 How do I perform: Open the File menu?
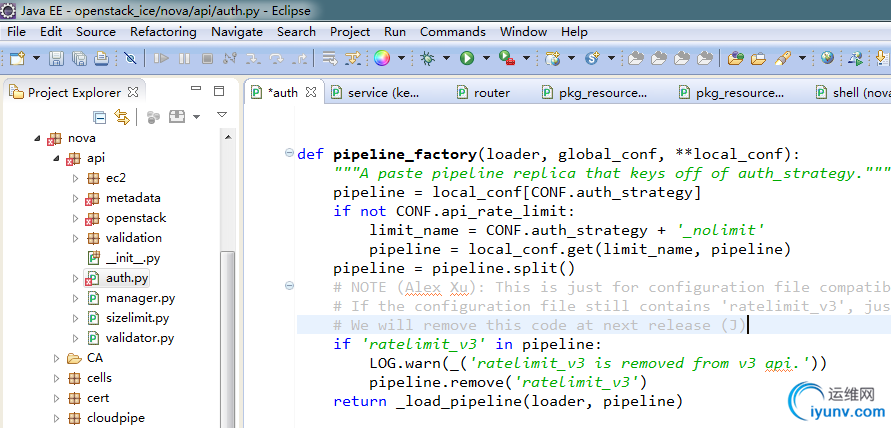[x=16, y=32]
